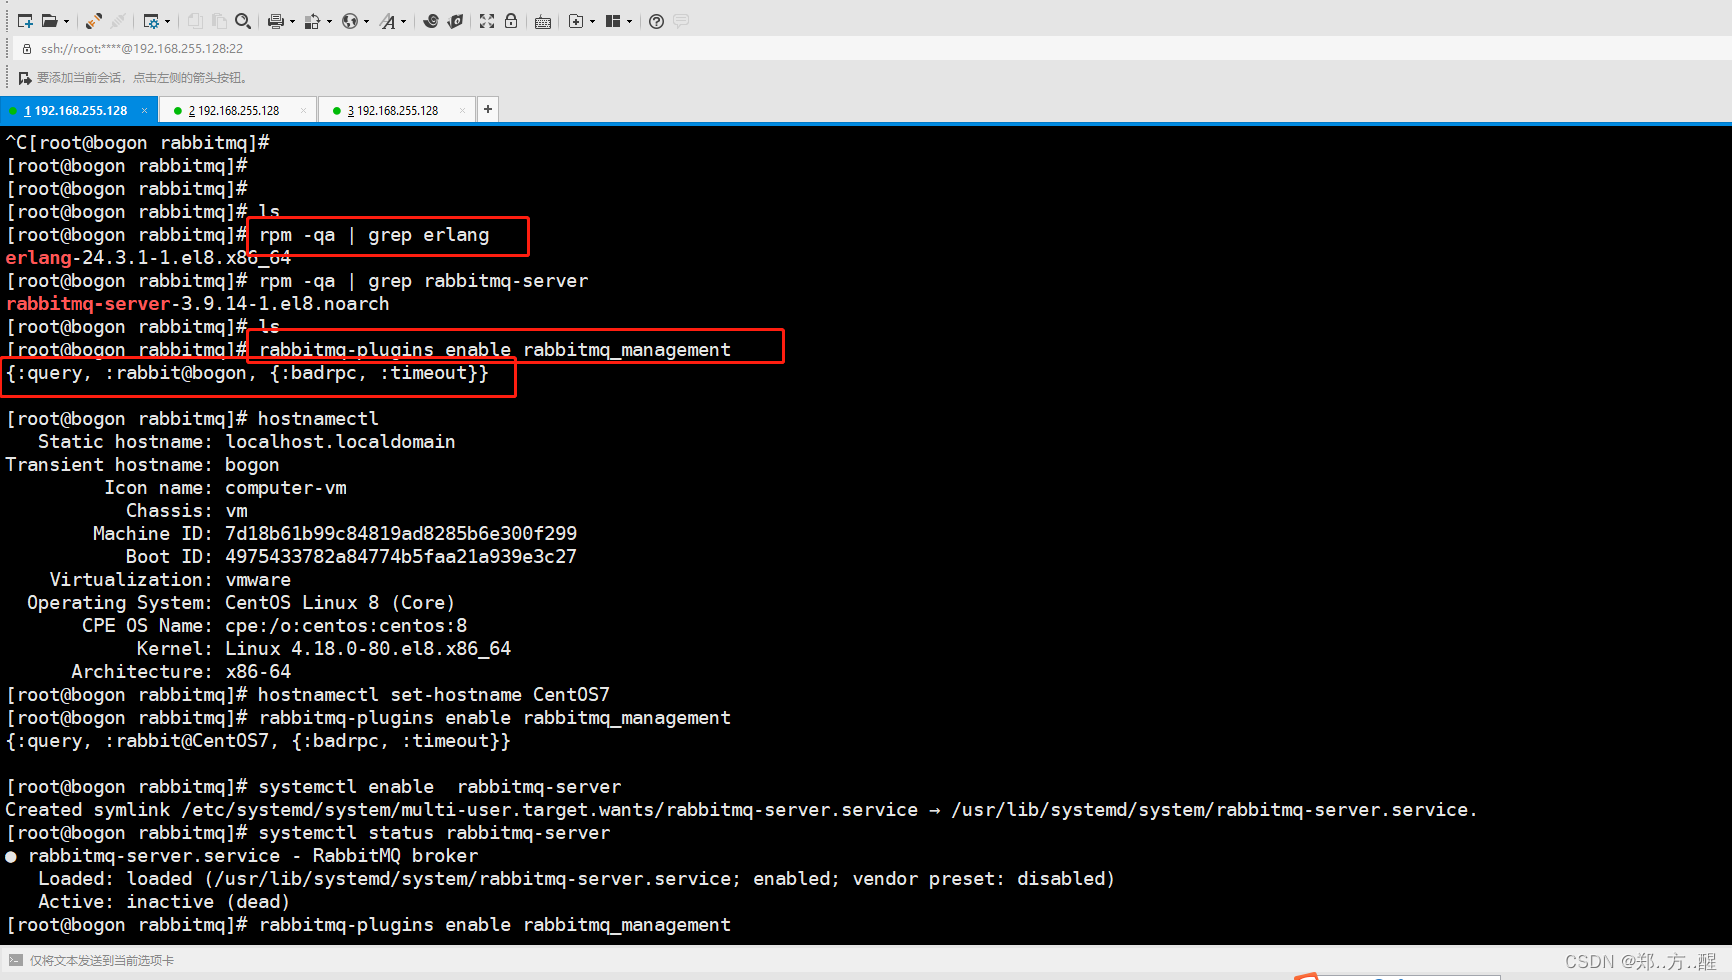Screen dimensions: 1732x980
Task: Click the 'Machine ID' value in terminal
Action: click(x=401, y=534)
